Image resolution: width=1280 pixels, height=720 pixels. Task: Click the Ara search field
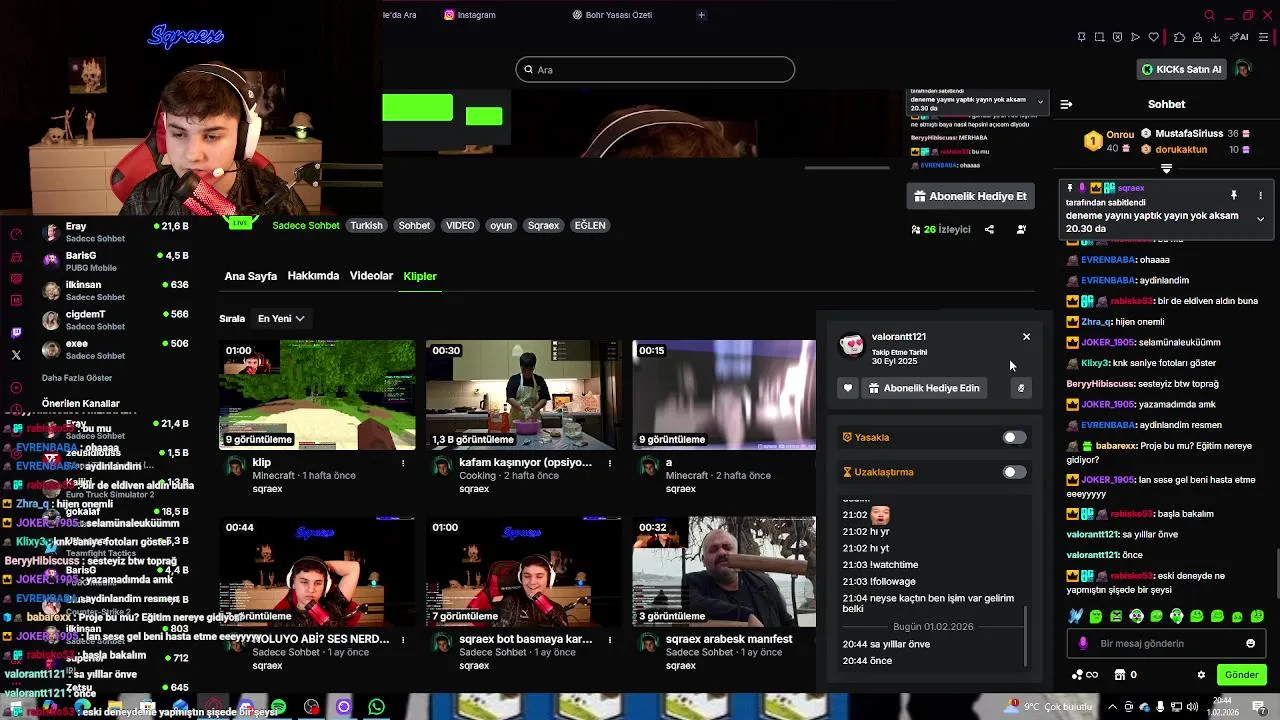pyautogui.click(x=655, y=69)
